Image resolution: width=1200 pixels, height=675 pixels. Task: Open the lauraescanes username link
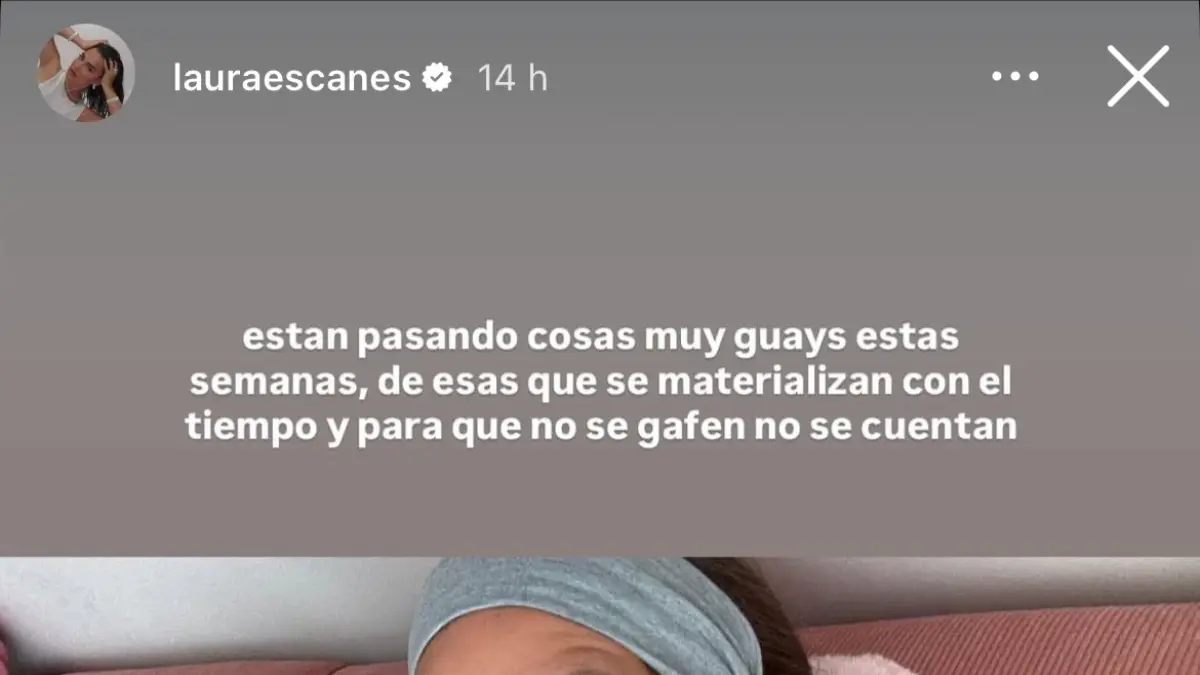tap(292, 78)
